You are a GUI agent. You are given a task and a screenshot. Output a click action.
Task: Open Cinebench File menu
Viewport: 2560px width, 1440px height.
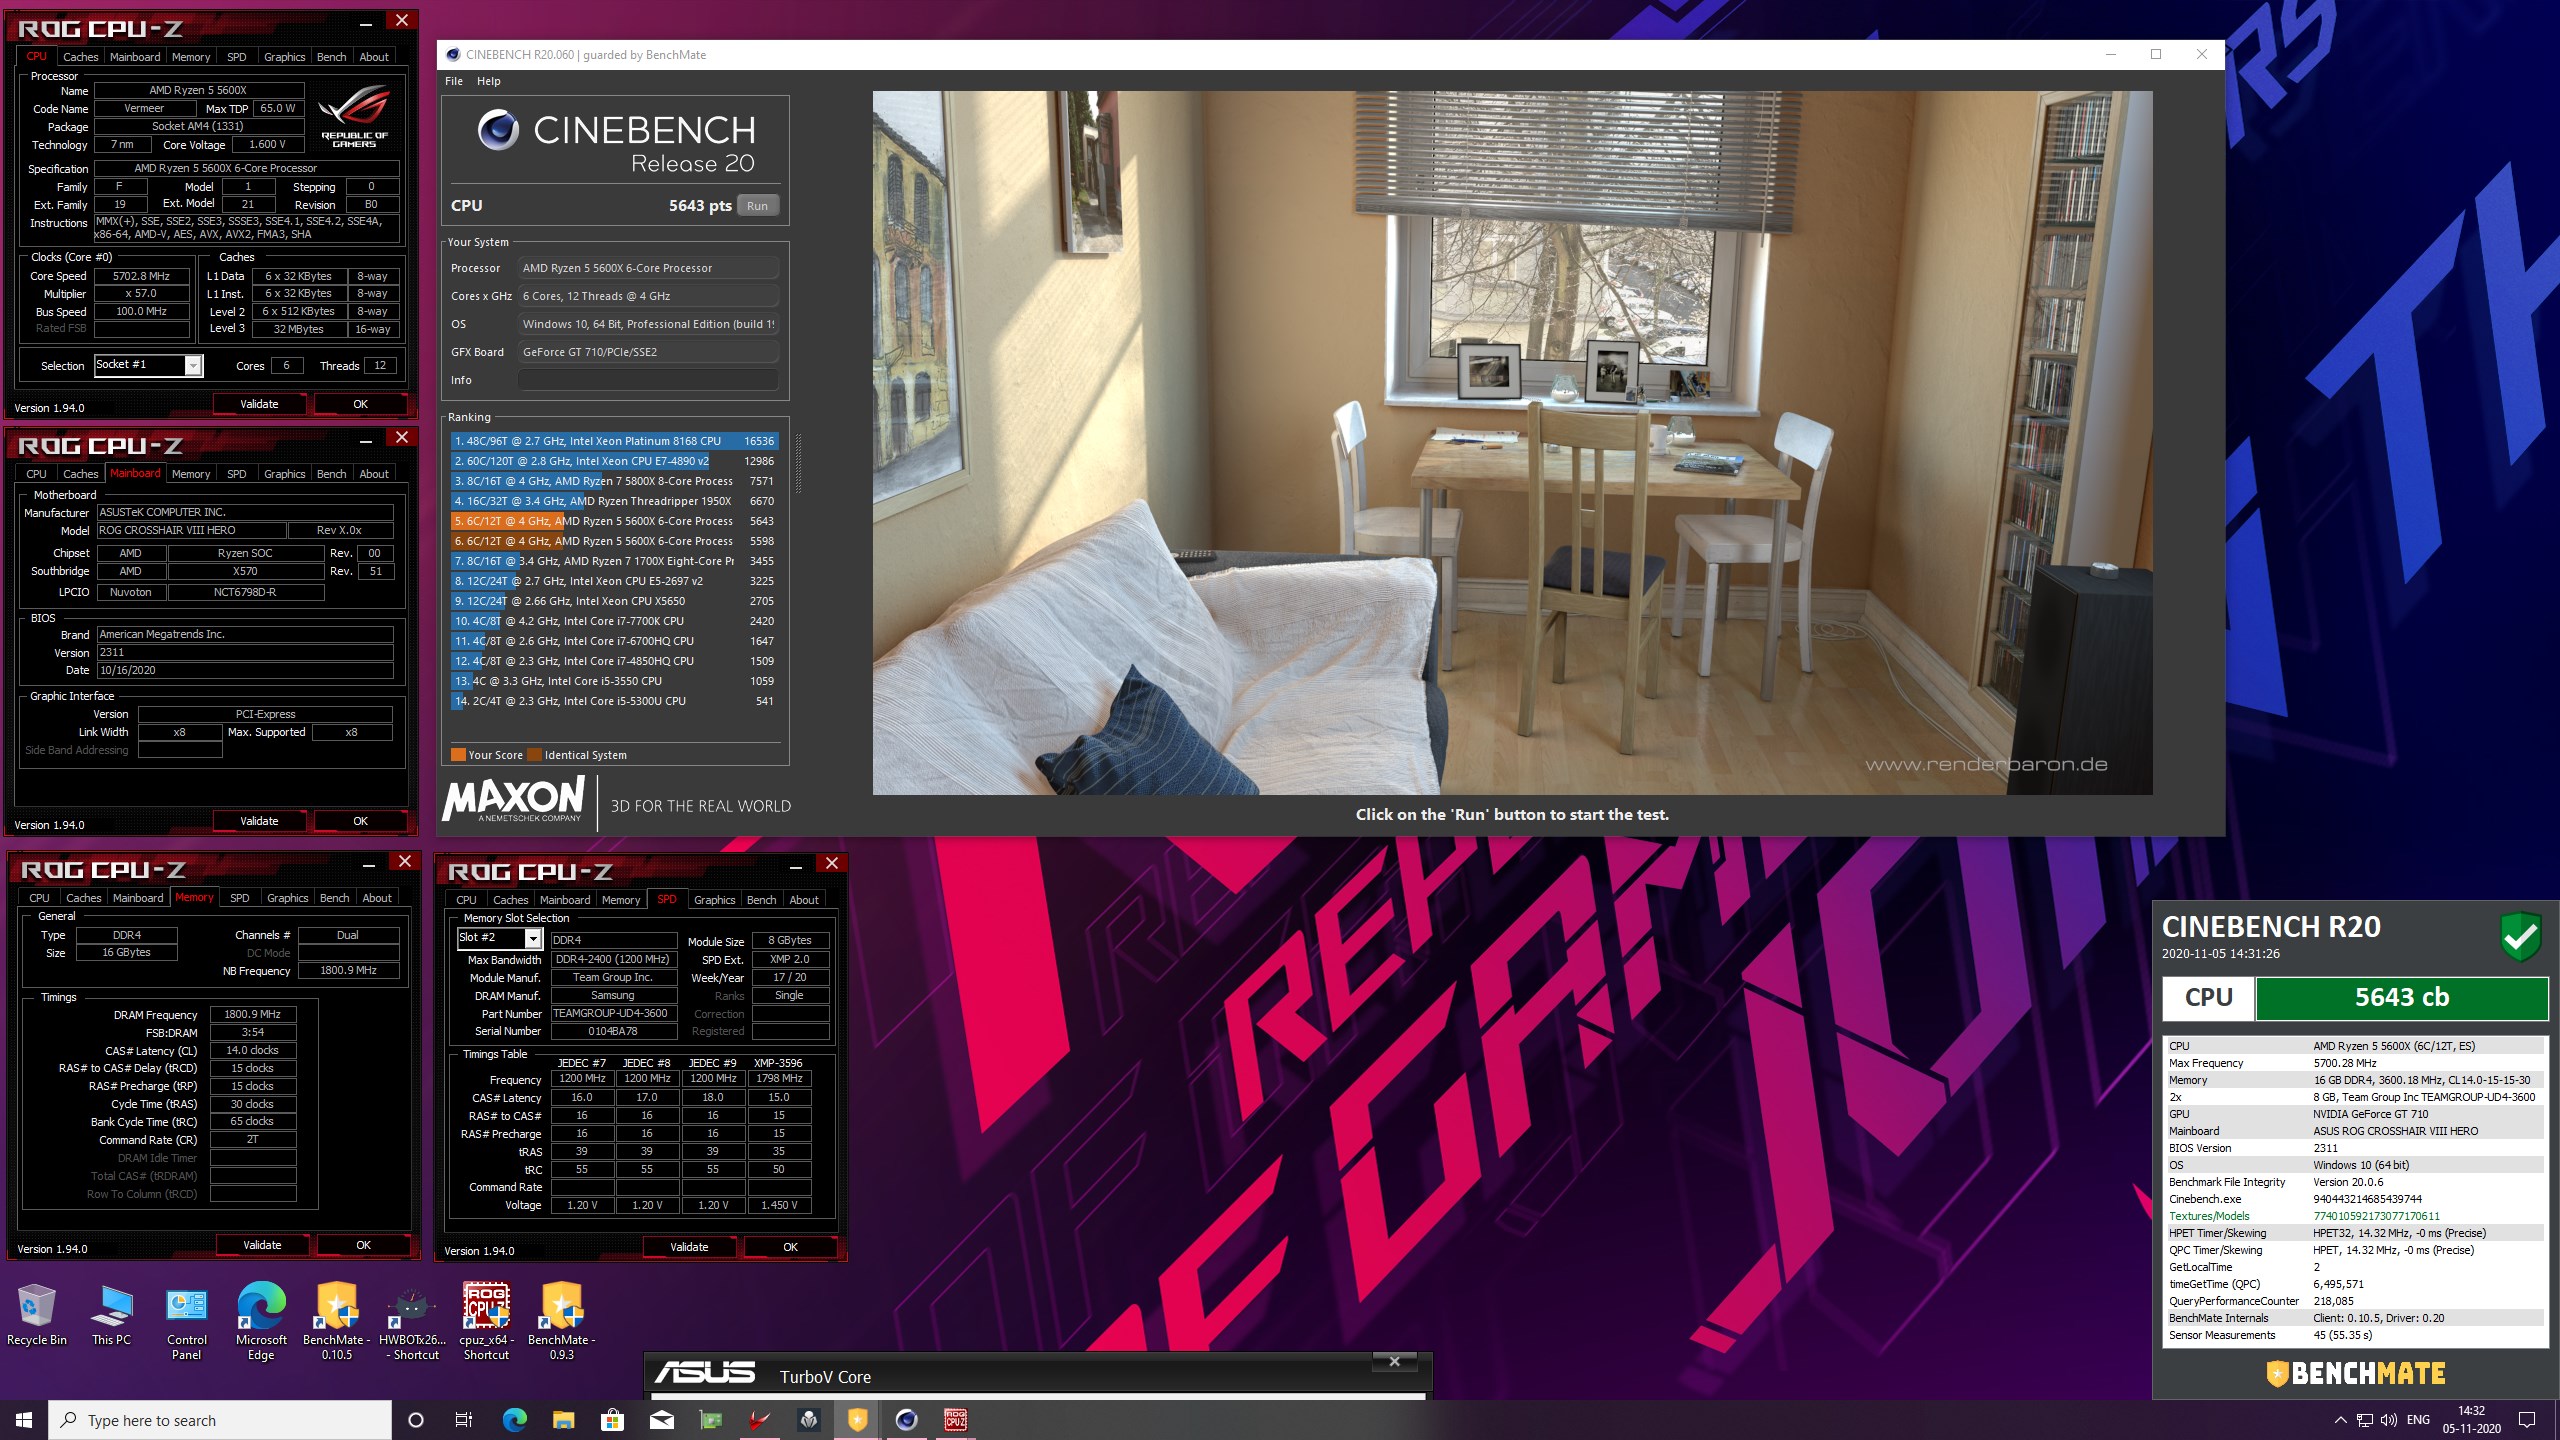coord(454,81)
